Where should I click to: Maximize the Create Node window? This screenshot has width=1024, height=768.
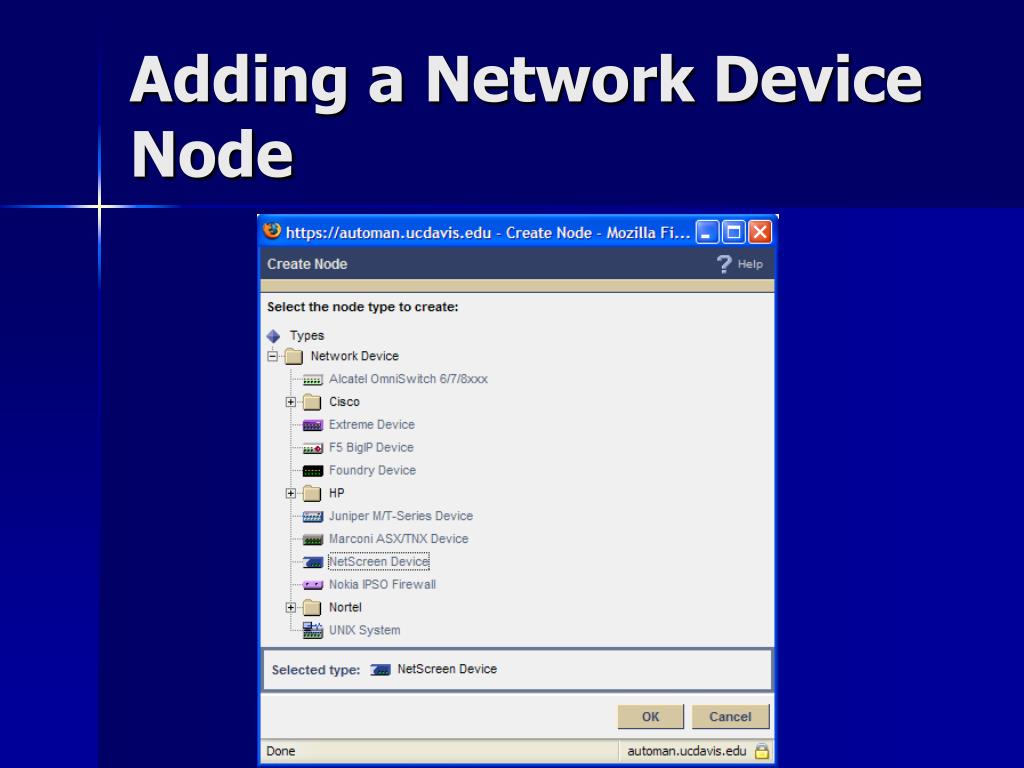734,232
